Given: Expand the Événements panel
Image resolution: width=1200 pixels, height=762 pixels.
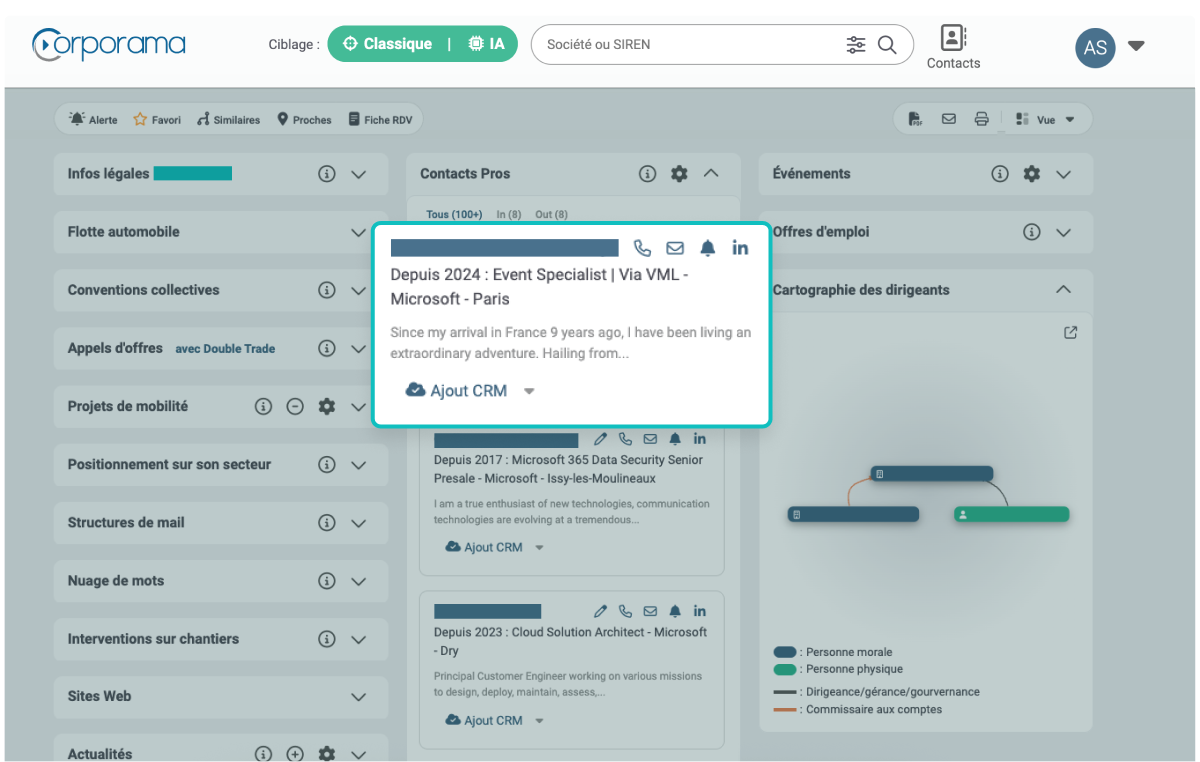Looking at the screenshot, I should pyautogui.click(x=1064, y=174).
